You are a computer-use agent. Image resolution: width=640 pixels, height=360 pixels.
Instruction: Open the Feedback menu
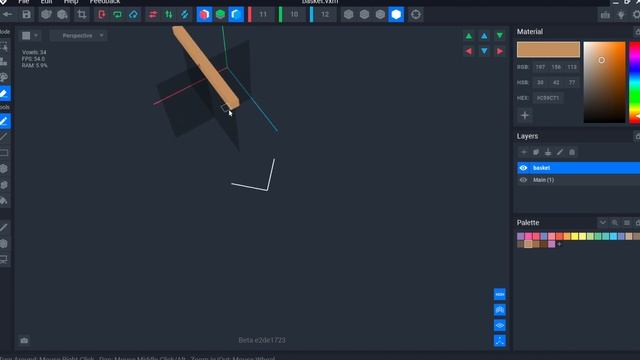coord(105,2)
